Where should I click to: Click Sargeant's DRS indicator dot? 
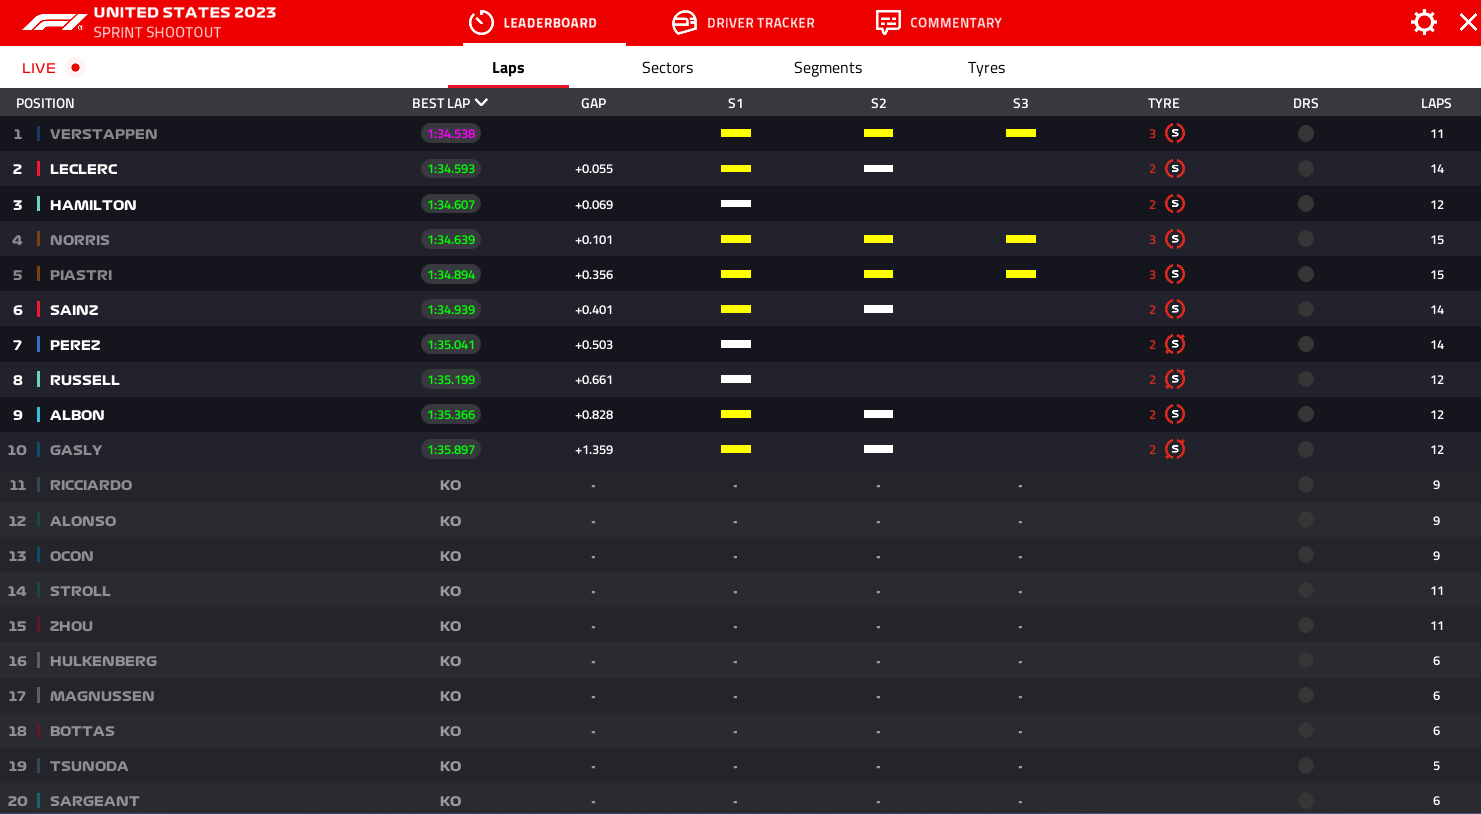(x=1306, y=800)
